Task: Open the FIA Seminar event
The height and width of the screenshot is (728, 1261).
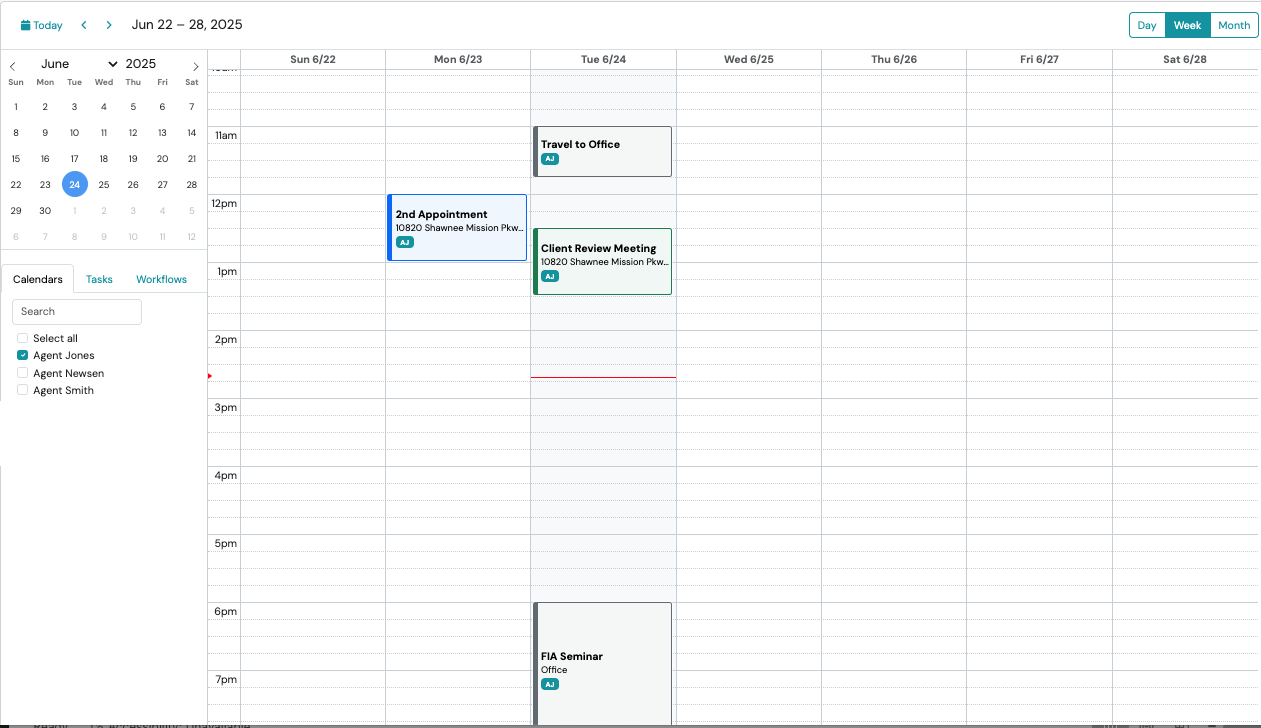Action: [x=603, y=664]
